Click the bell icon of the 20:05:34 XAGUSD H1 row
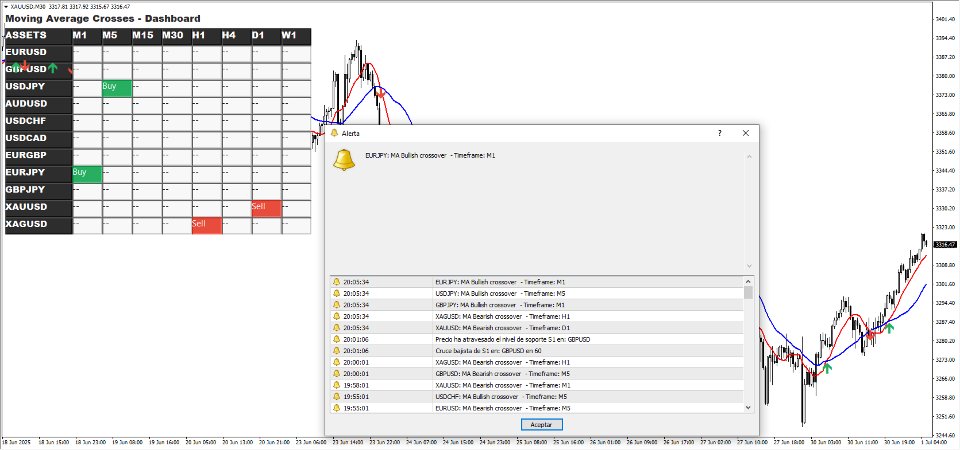The image size is (960, 450). (336, 317)
